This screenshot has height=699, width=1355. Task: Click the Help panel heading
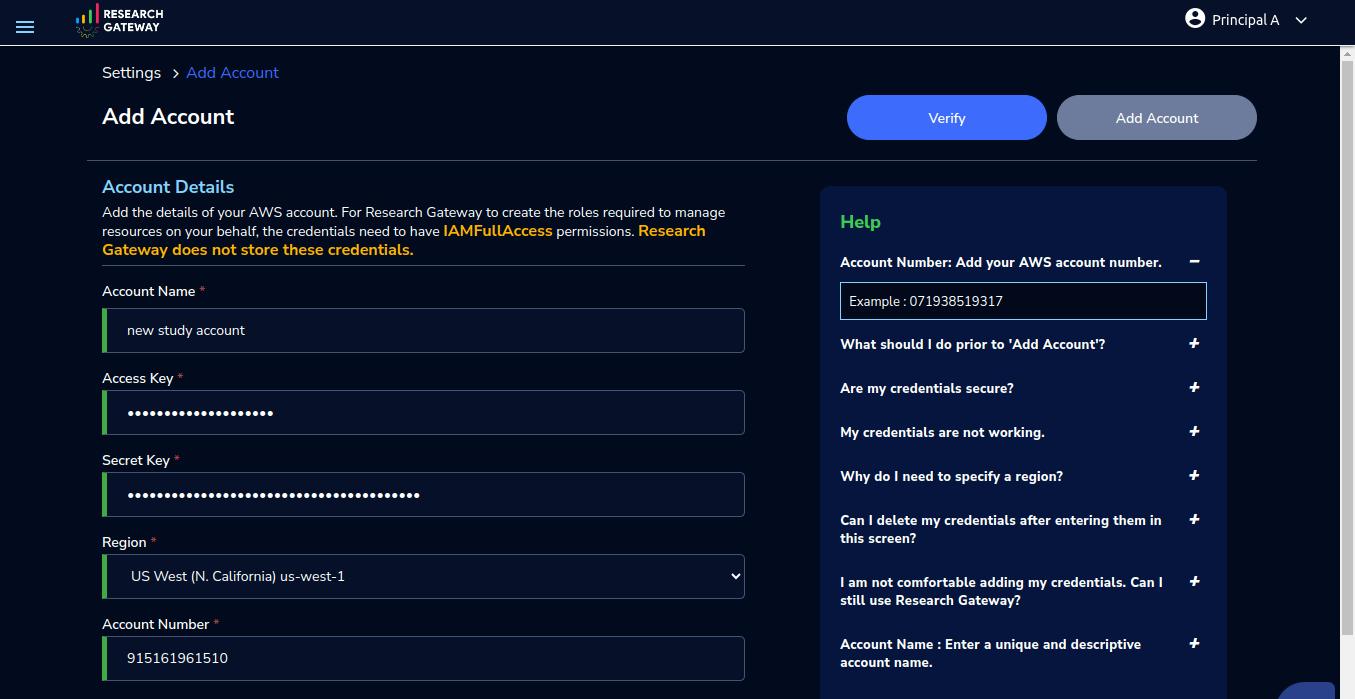pos(860,222)
